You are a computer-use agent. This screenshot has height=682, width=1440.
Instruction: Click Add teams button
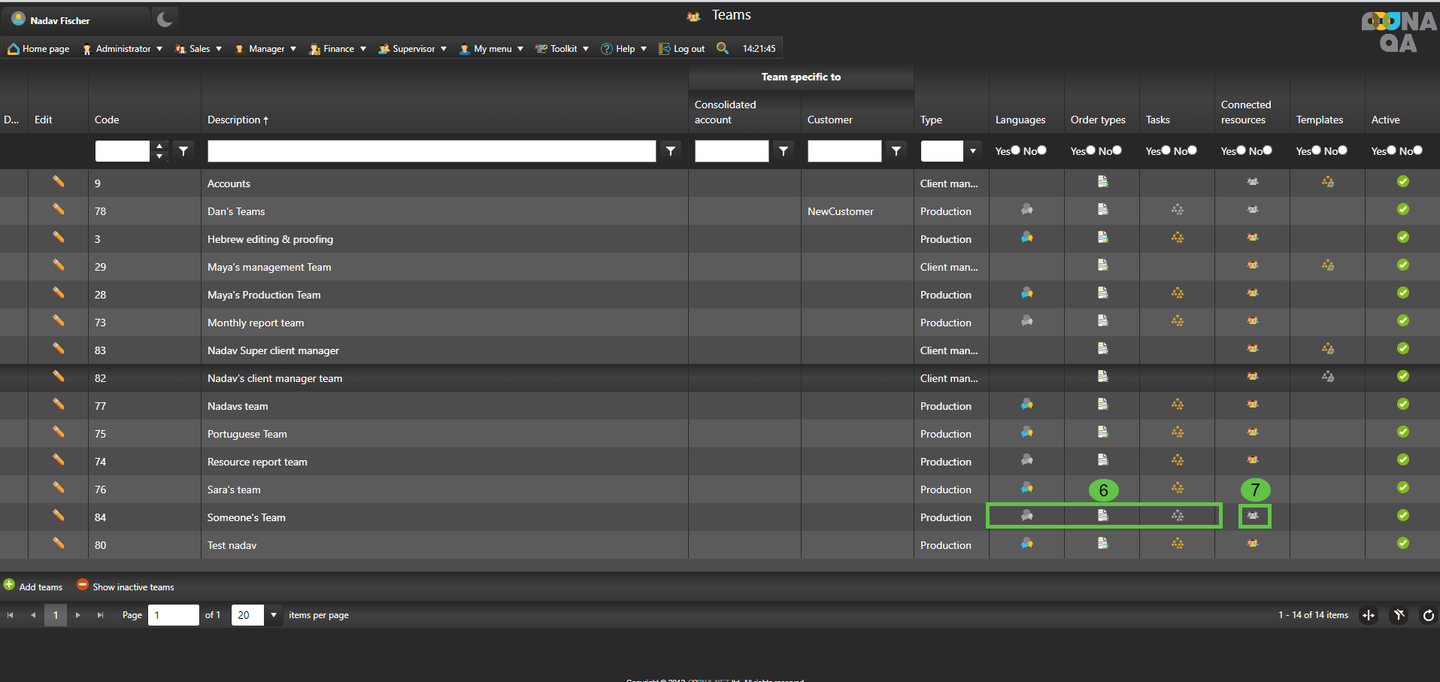33,587
